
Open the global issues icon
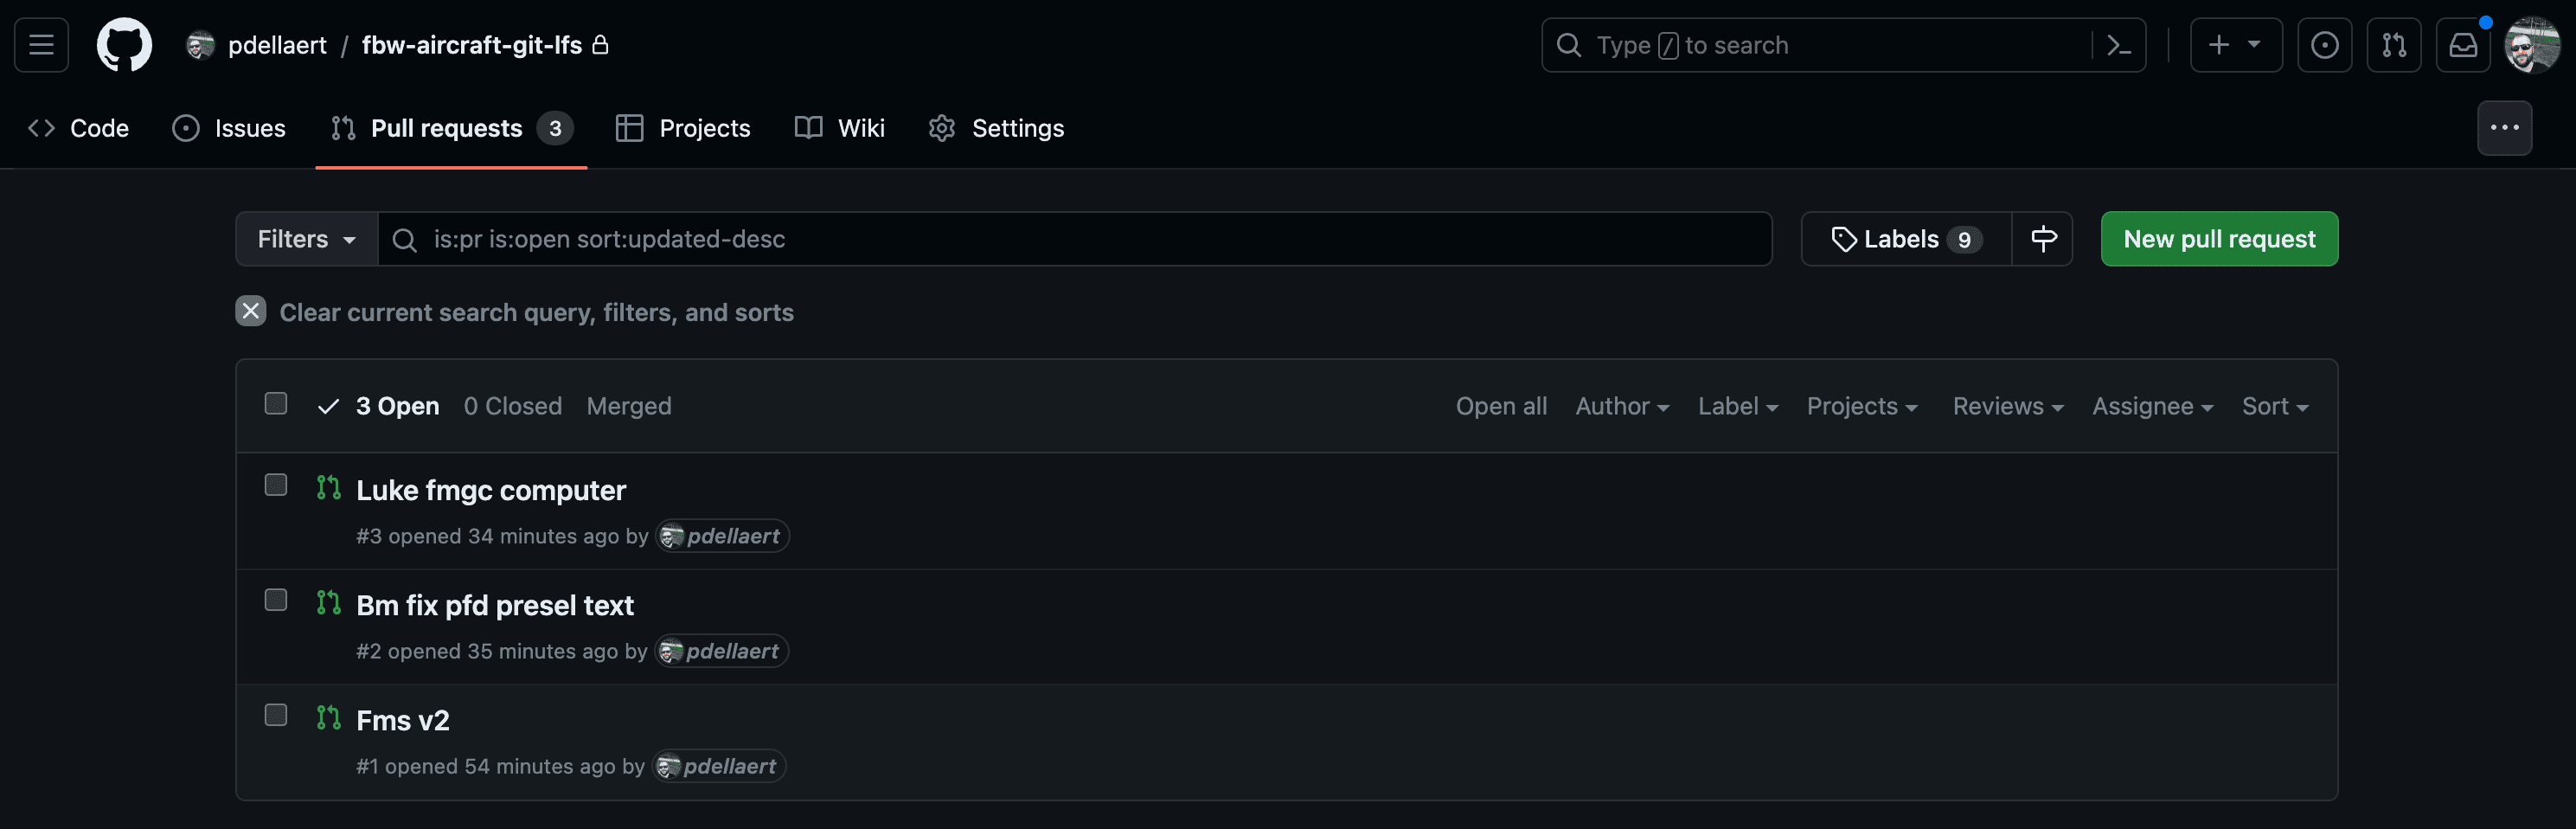coord(2324,45)
